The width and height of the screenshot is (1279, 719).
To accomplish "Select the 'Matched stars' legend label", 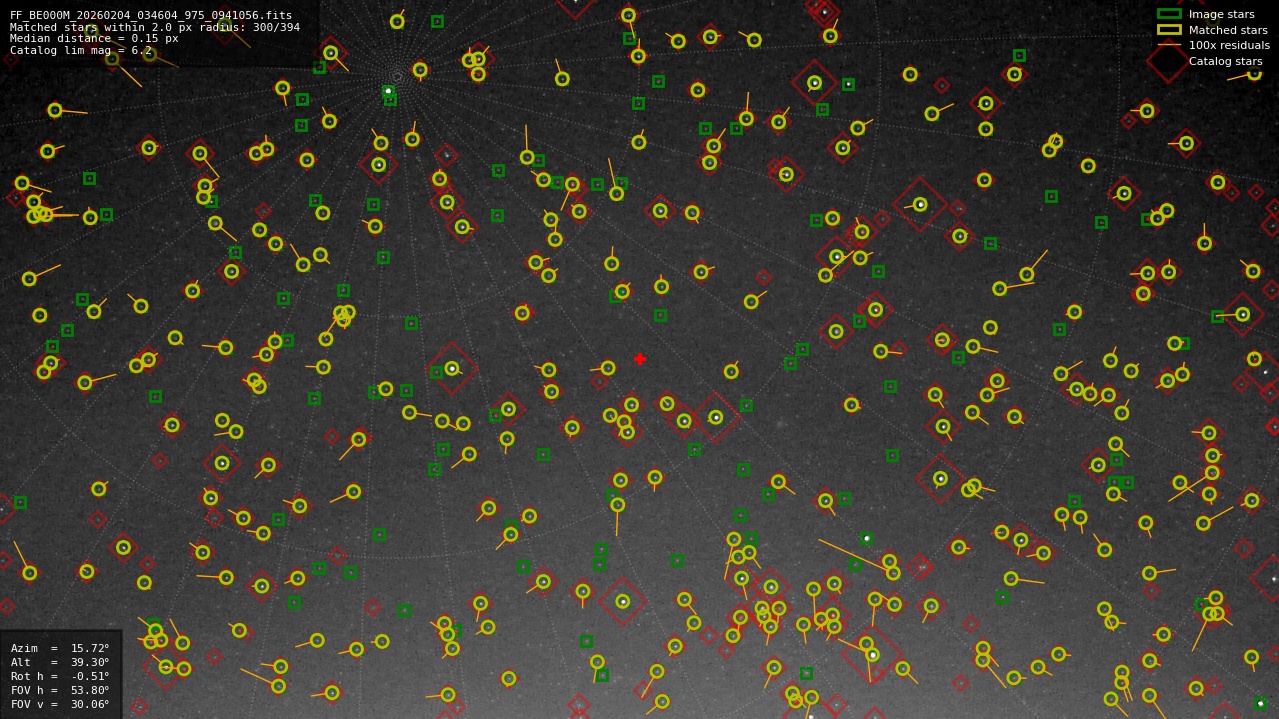I will 1228,30.
